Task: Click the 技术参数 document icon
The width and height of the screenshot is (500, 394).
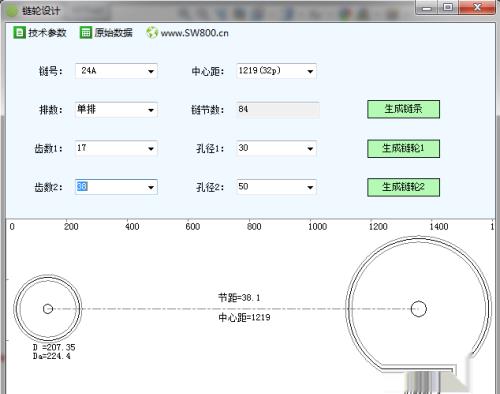Action: pos(19,33)
